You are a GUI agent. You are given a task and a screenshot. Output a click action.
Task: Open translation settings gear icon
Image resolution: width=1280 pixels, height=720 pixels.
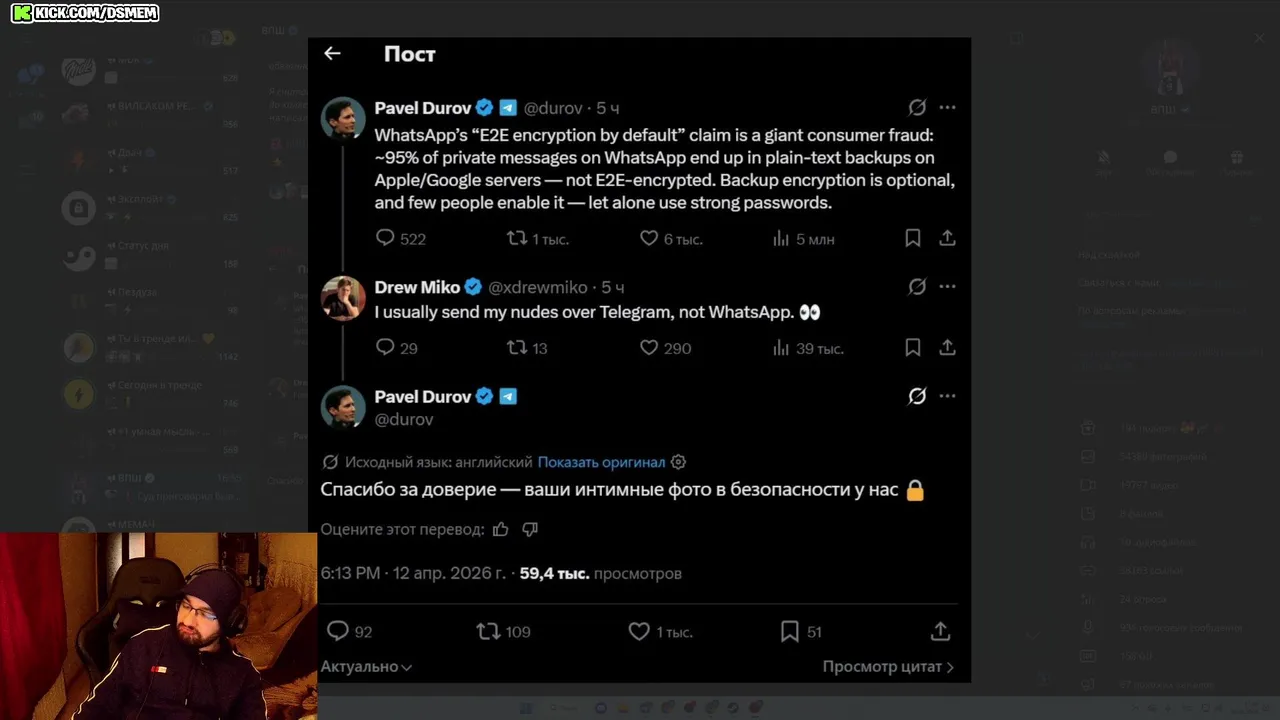coord(679,462)
